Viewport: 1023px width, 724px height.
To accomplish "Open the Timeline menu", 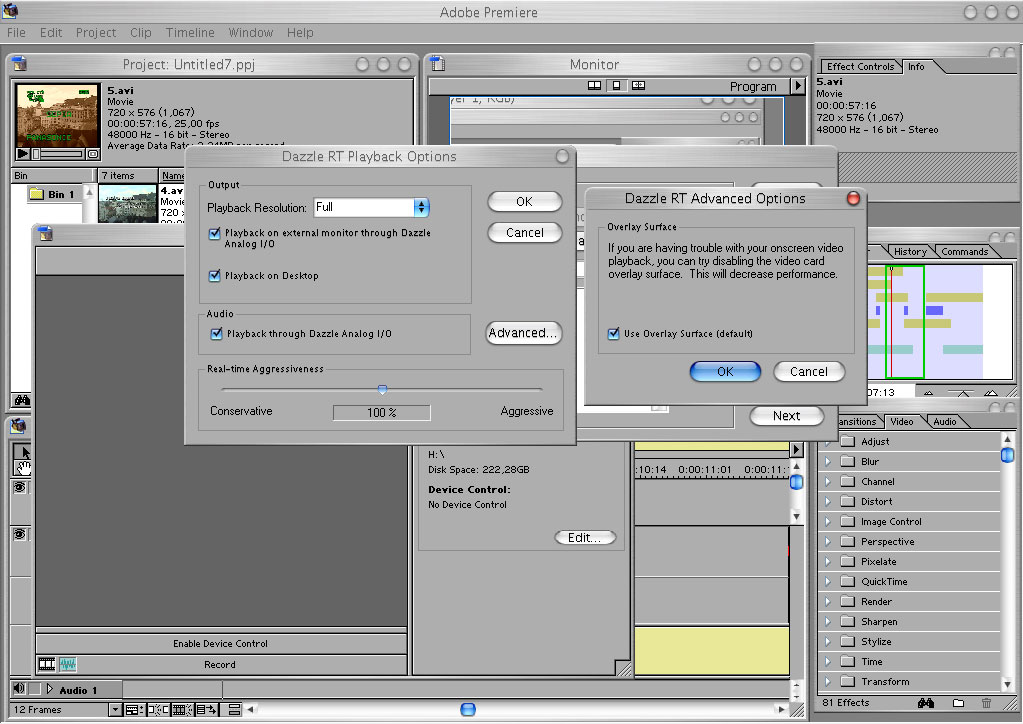I will pos(190,33).
